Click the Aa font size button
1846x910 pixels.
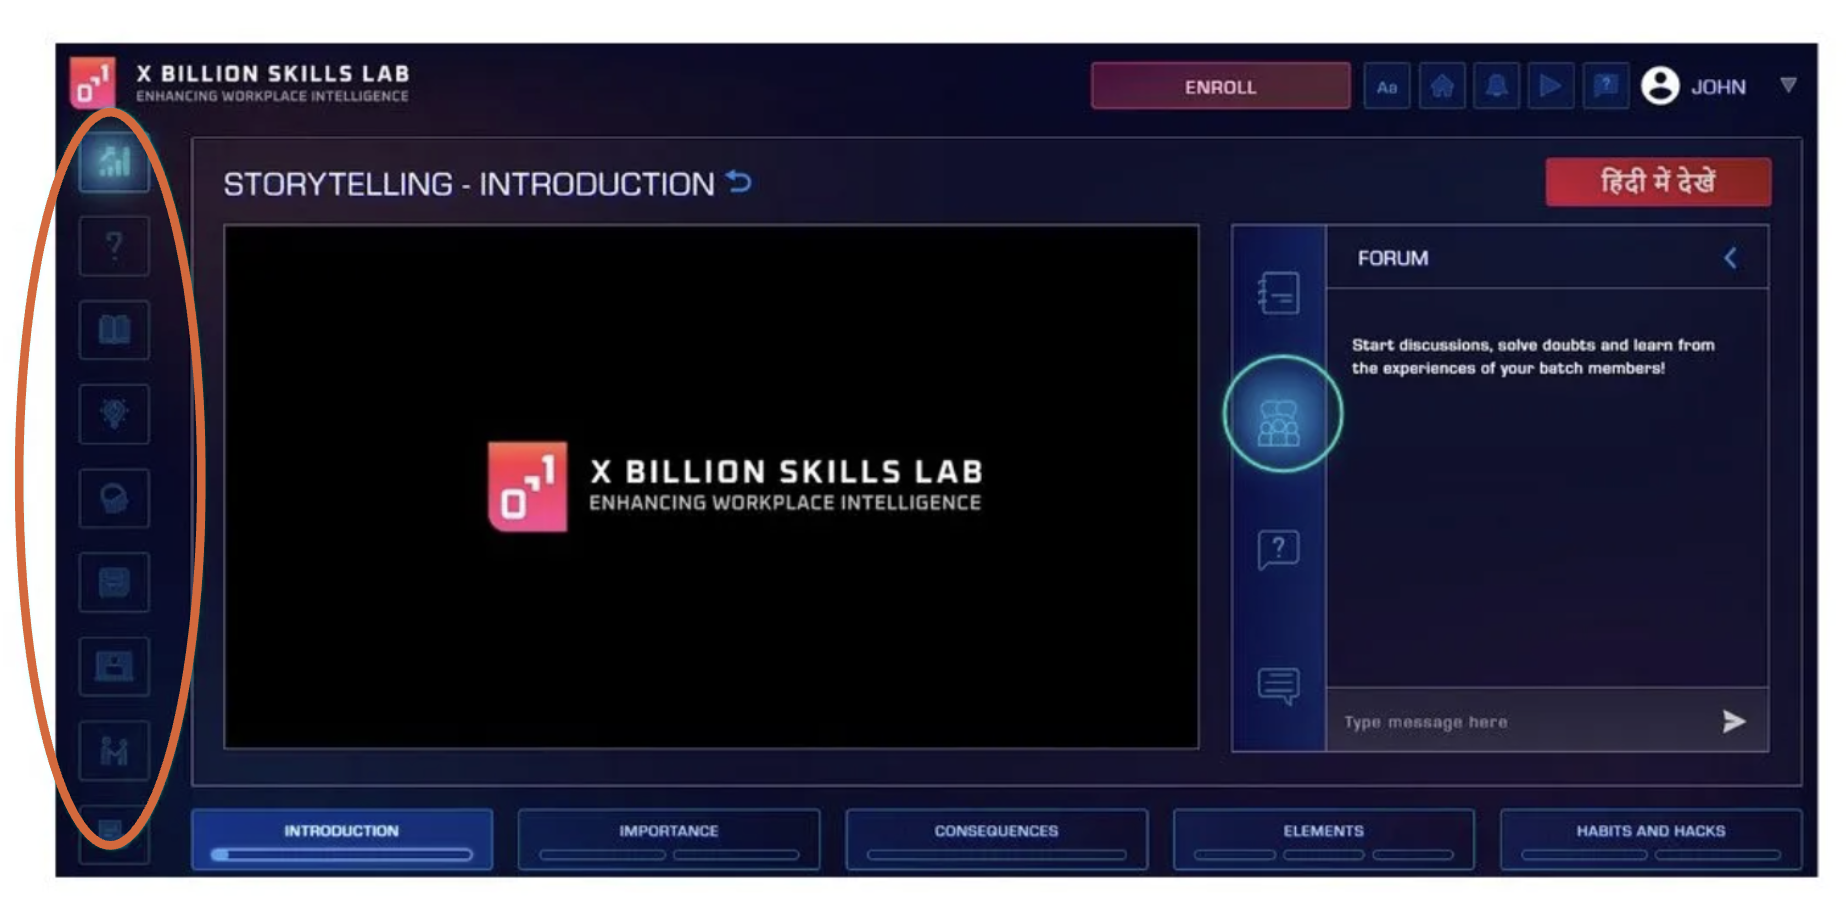tap(1387, 87)
